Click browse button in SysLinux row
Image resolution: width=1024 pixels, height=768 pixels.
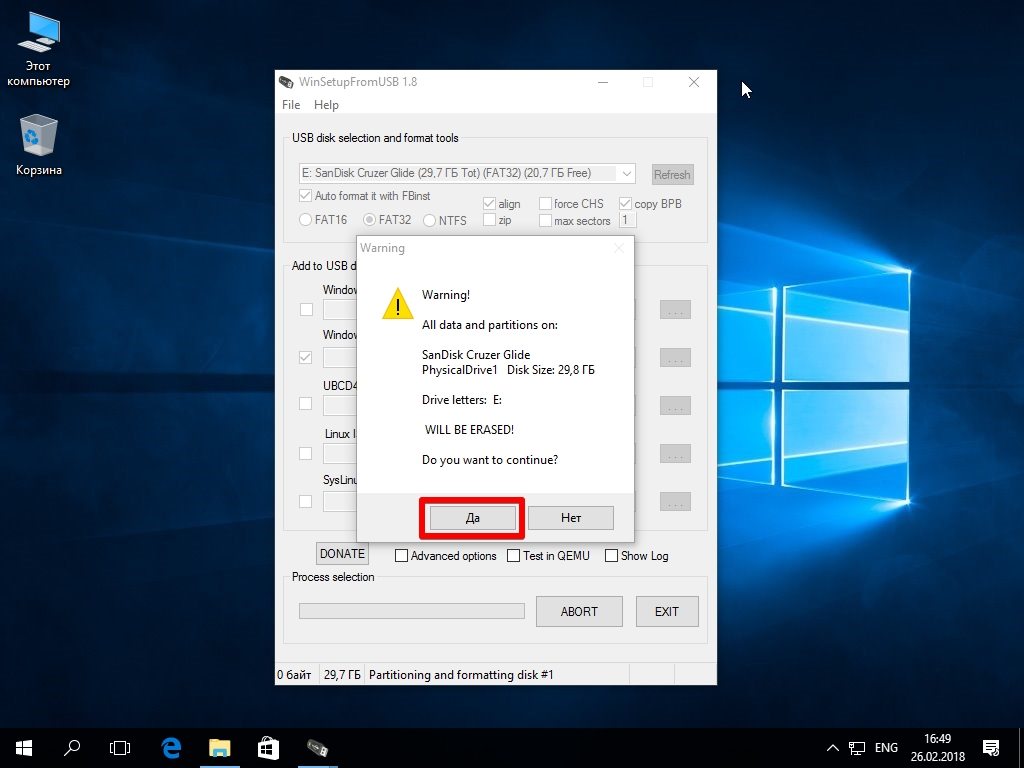click(675, 502)
